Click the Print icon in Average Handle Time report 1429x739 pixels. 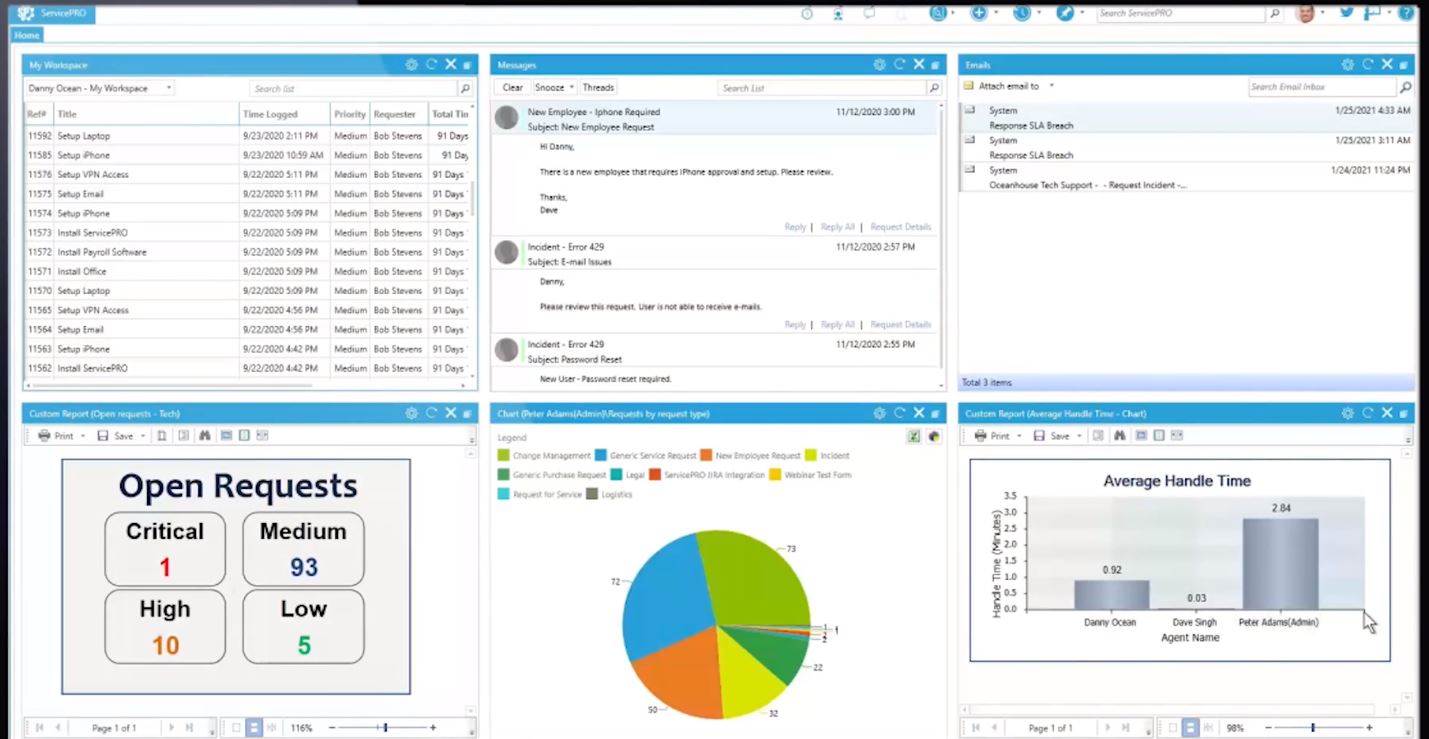pyautogui.click(x=981, y=435)
